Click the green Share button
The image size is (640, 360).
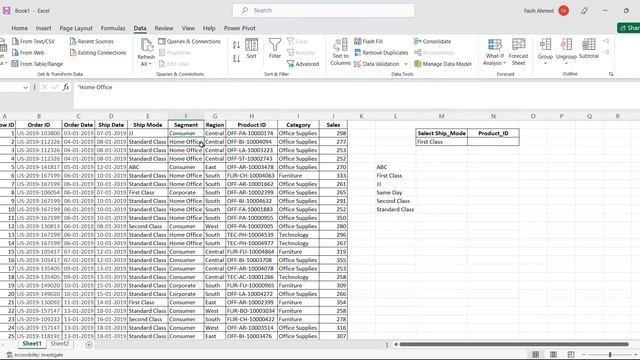click(x=629, y=28)
